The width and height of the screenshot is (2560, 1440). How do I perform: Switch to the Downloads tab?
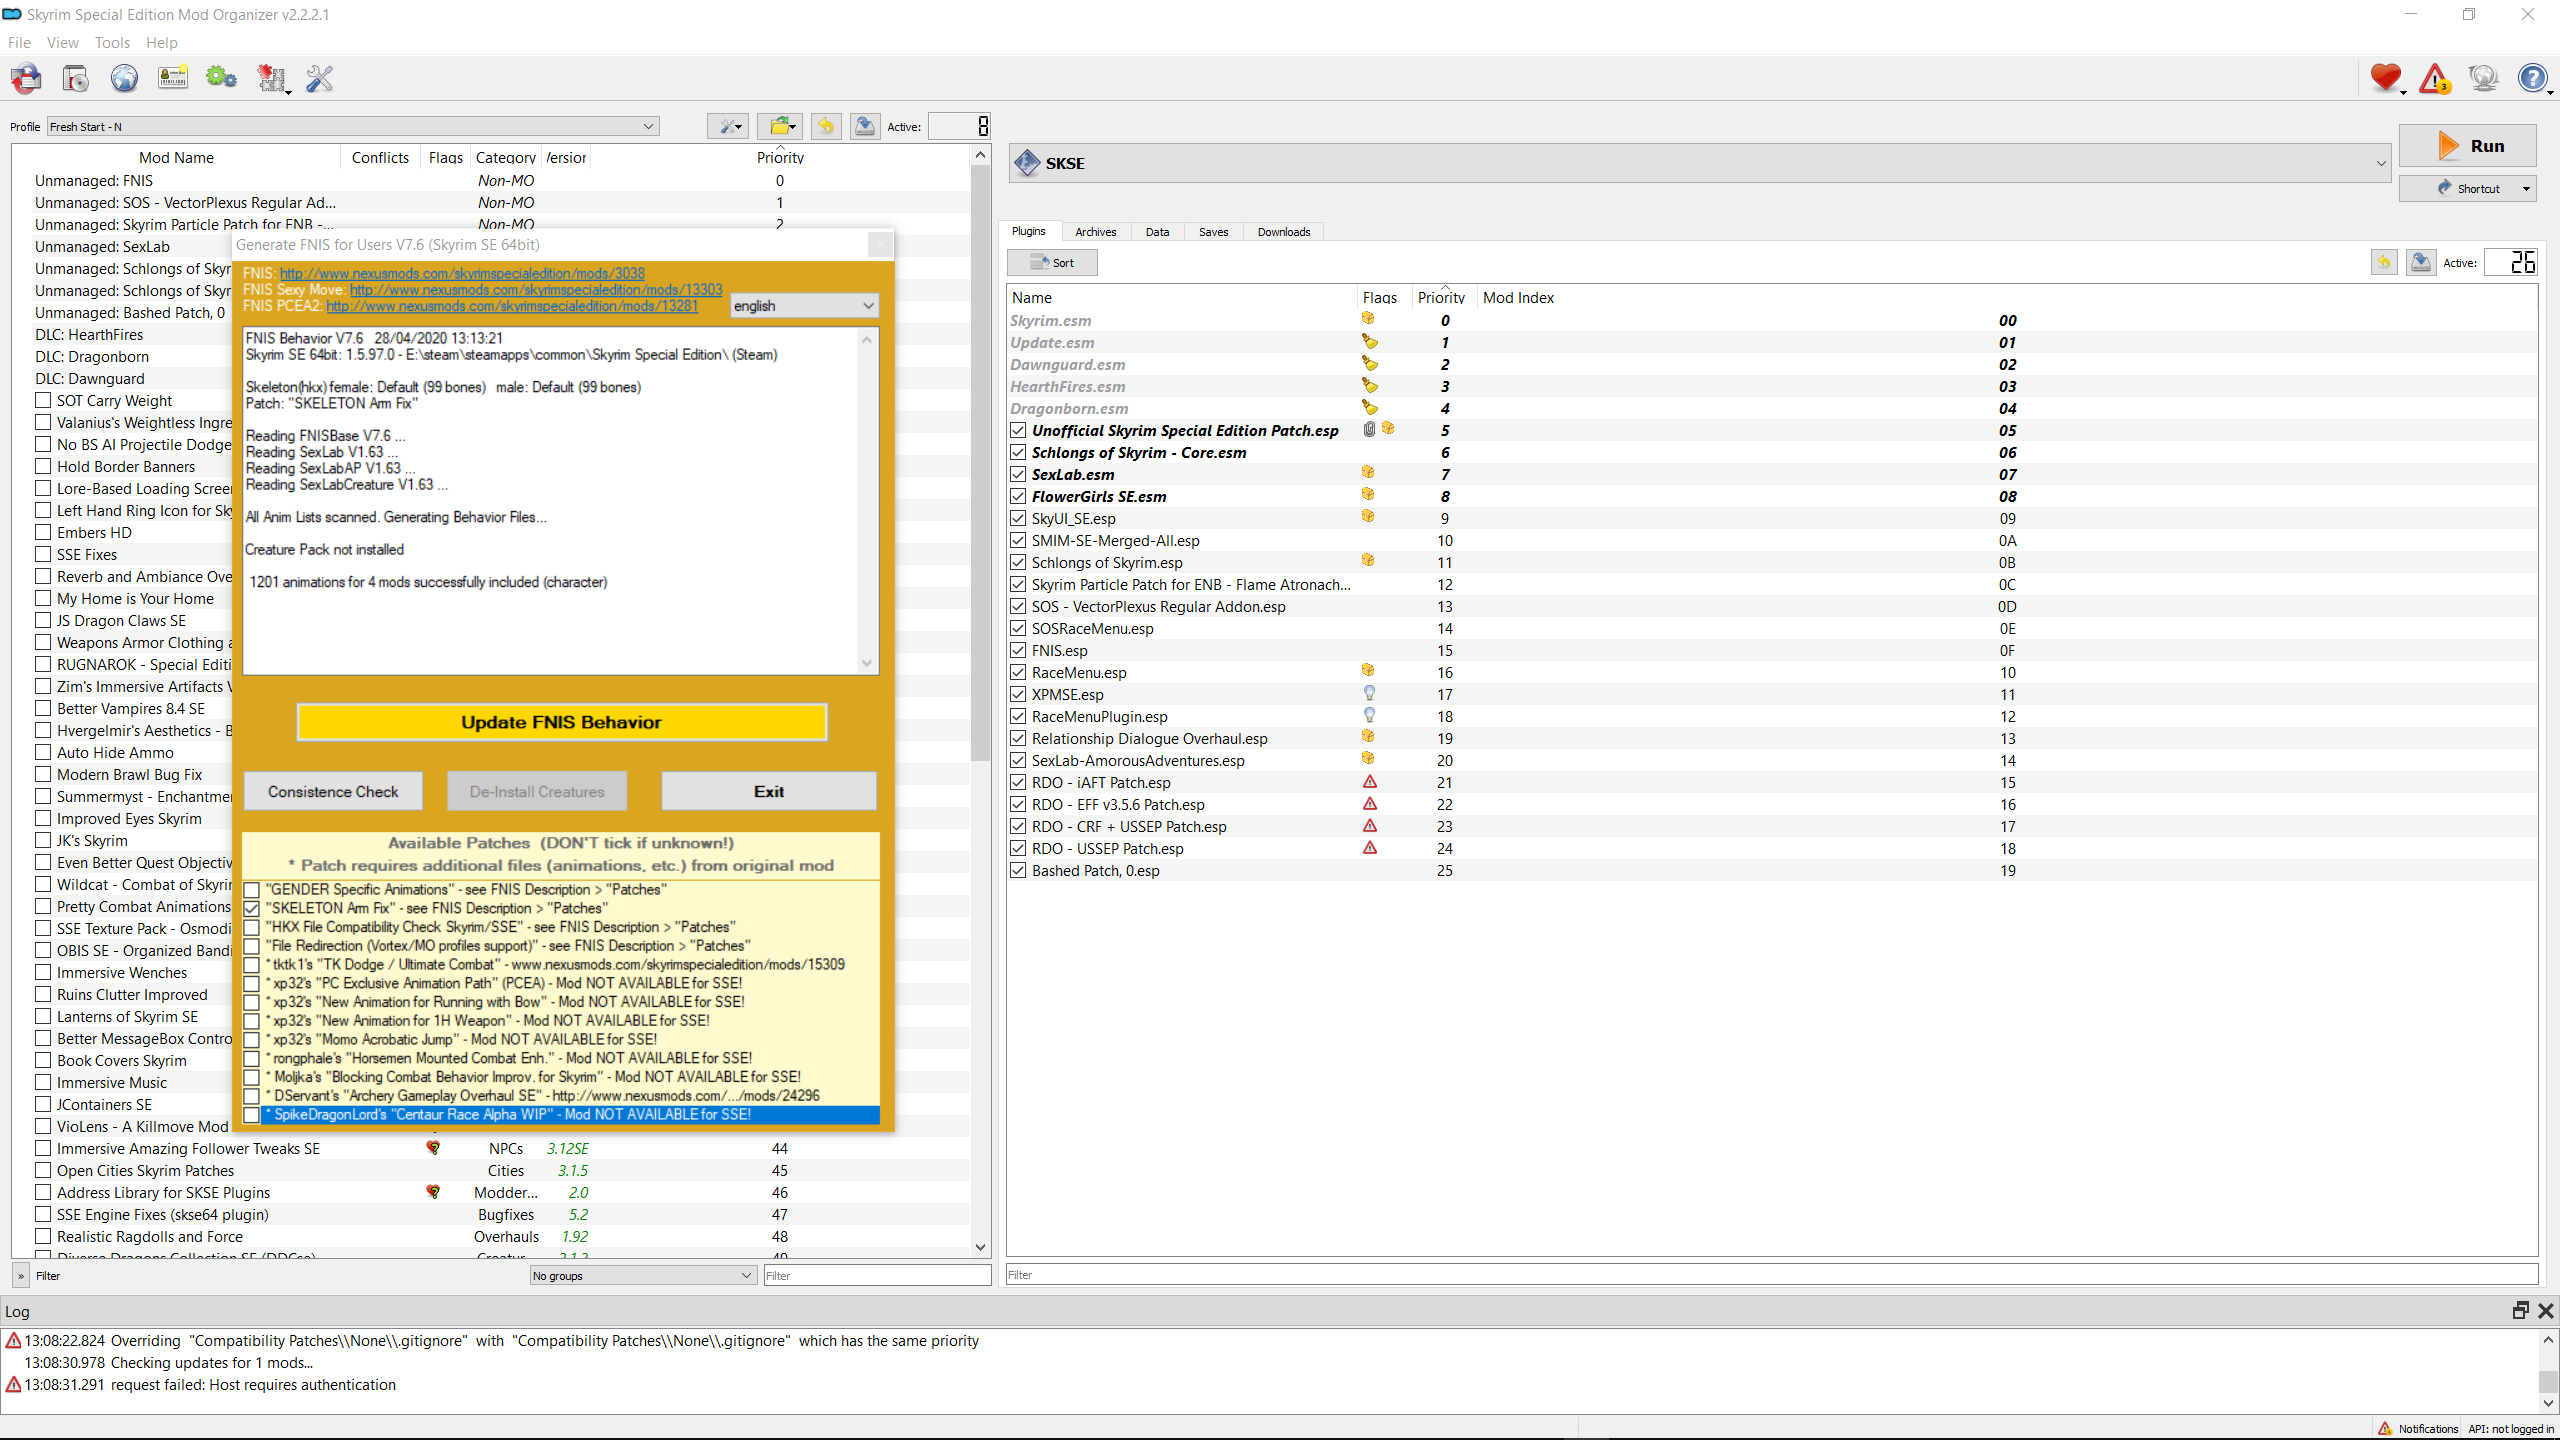1283,232
